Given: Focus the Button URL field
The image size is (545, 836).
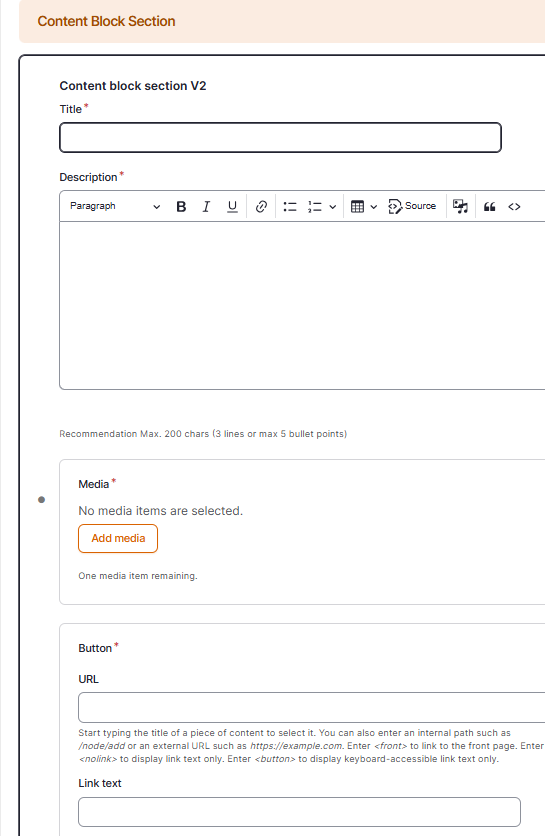Looking at the screenshot, I should [x=312, y=708].
